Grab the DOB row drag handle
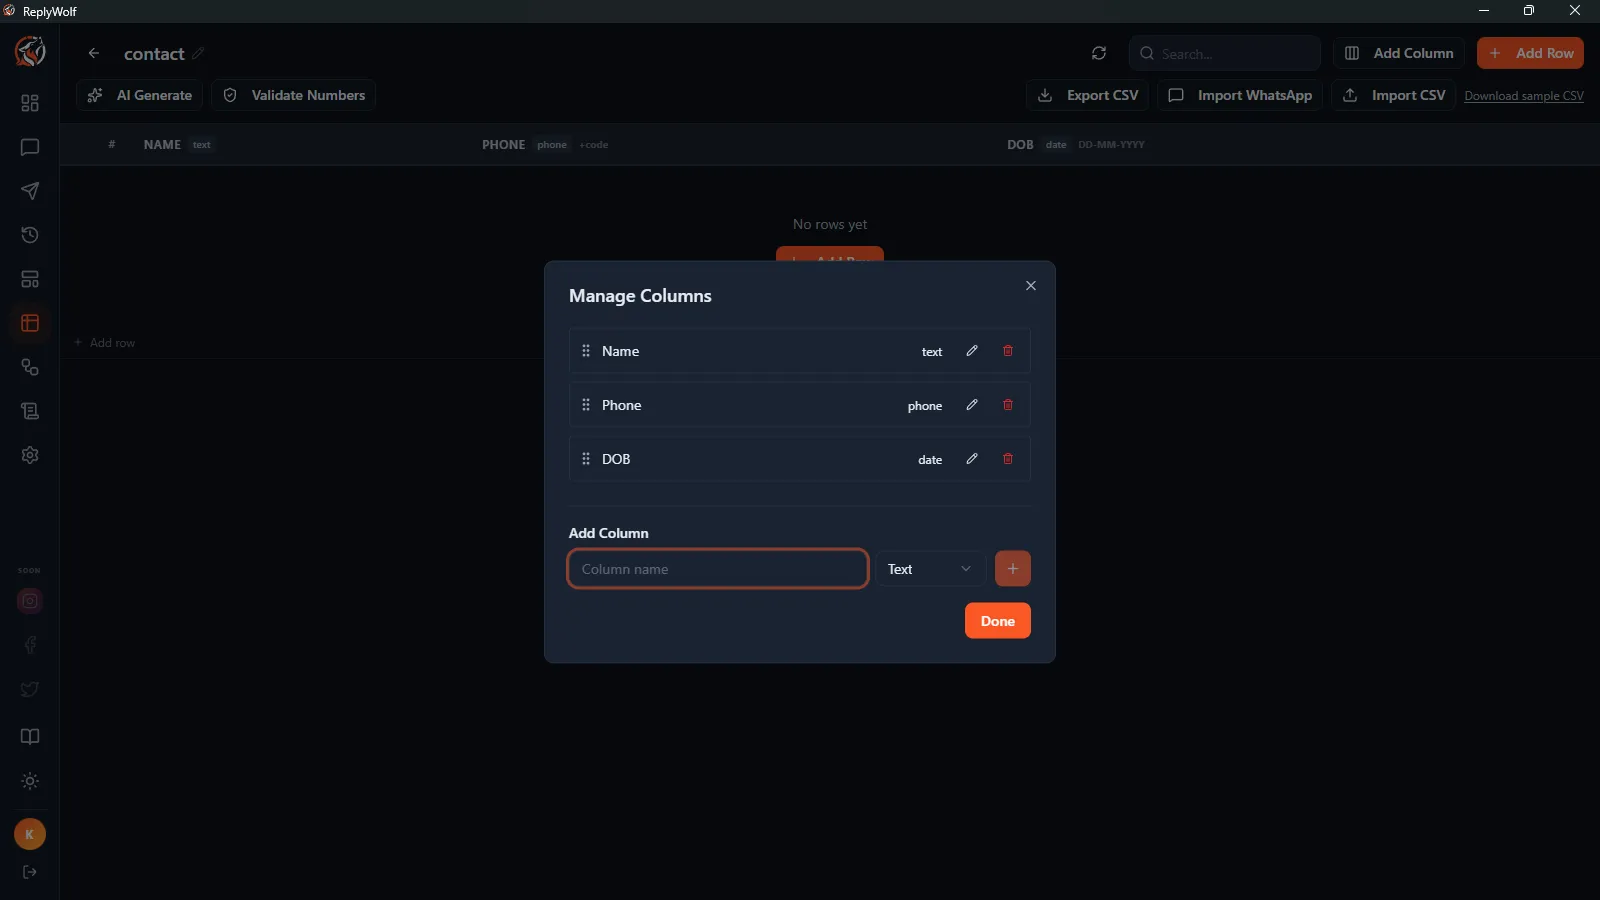 pyautogui.click(x=586, y=459)
